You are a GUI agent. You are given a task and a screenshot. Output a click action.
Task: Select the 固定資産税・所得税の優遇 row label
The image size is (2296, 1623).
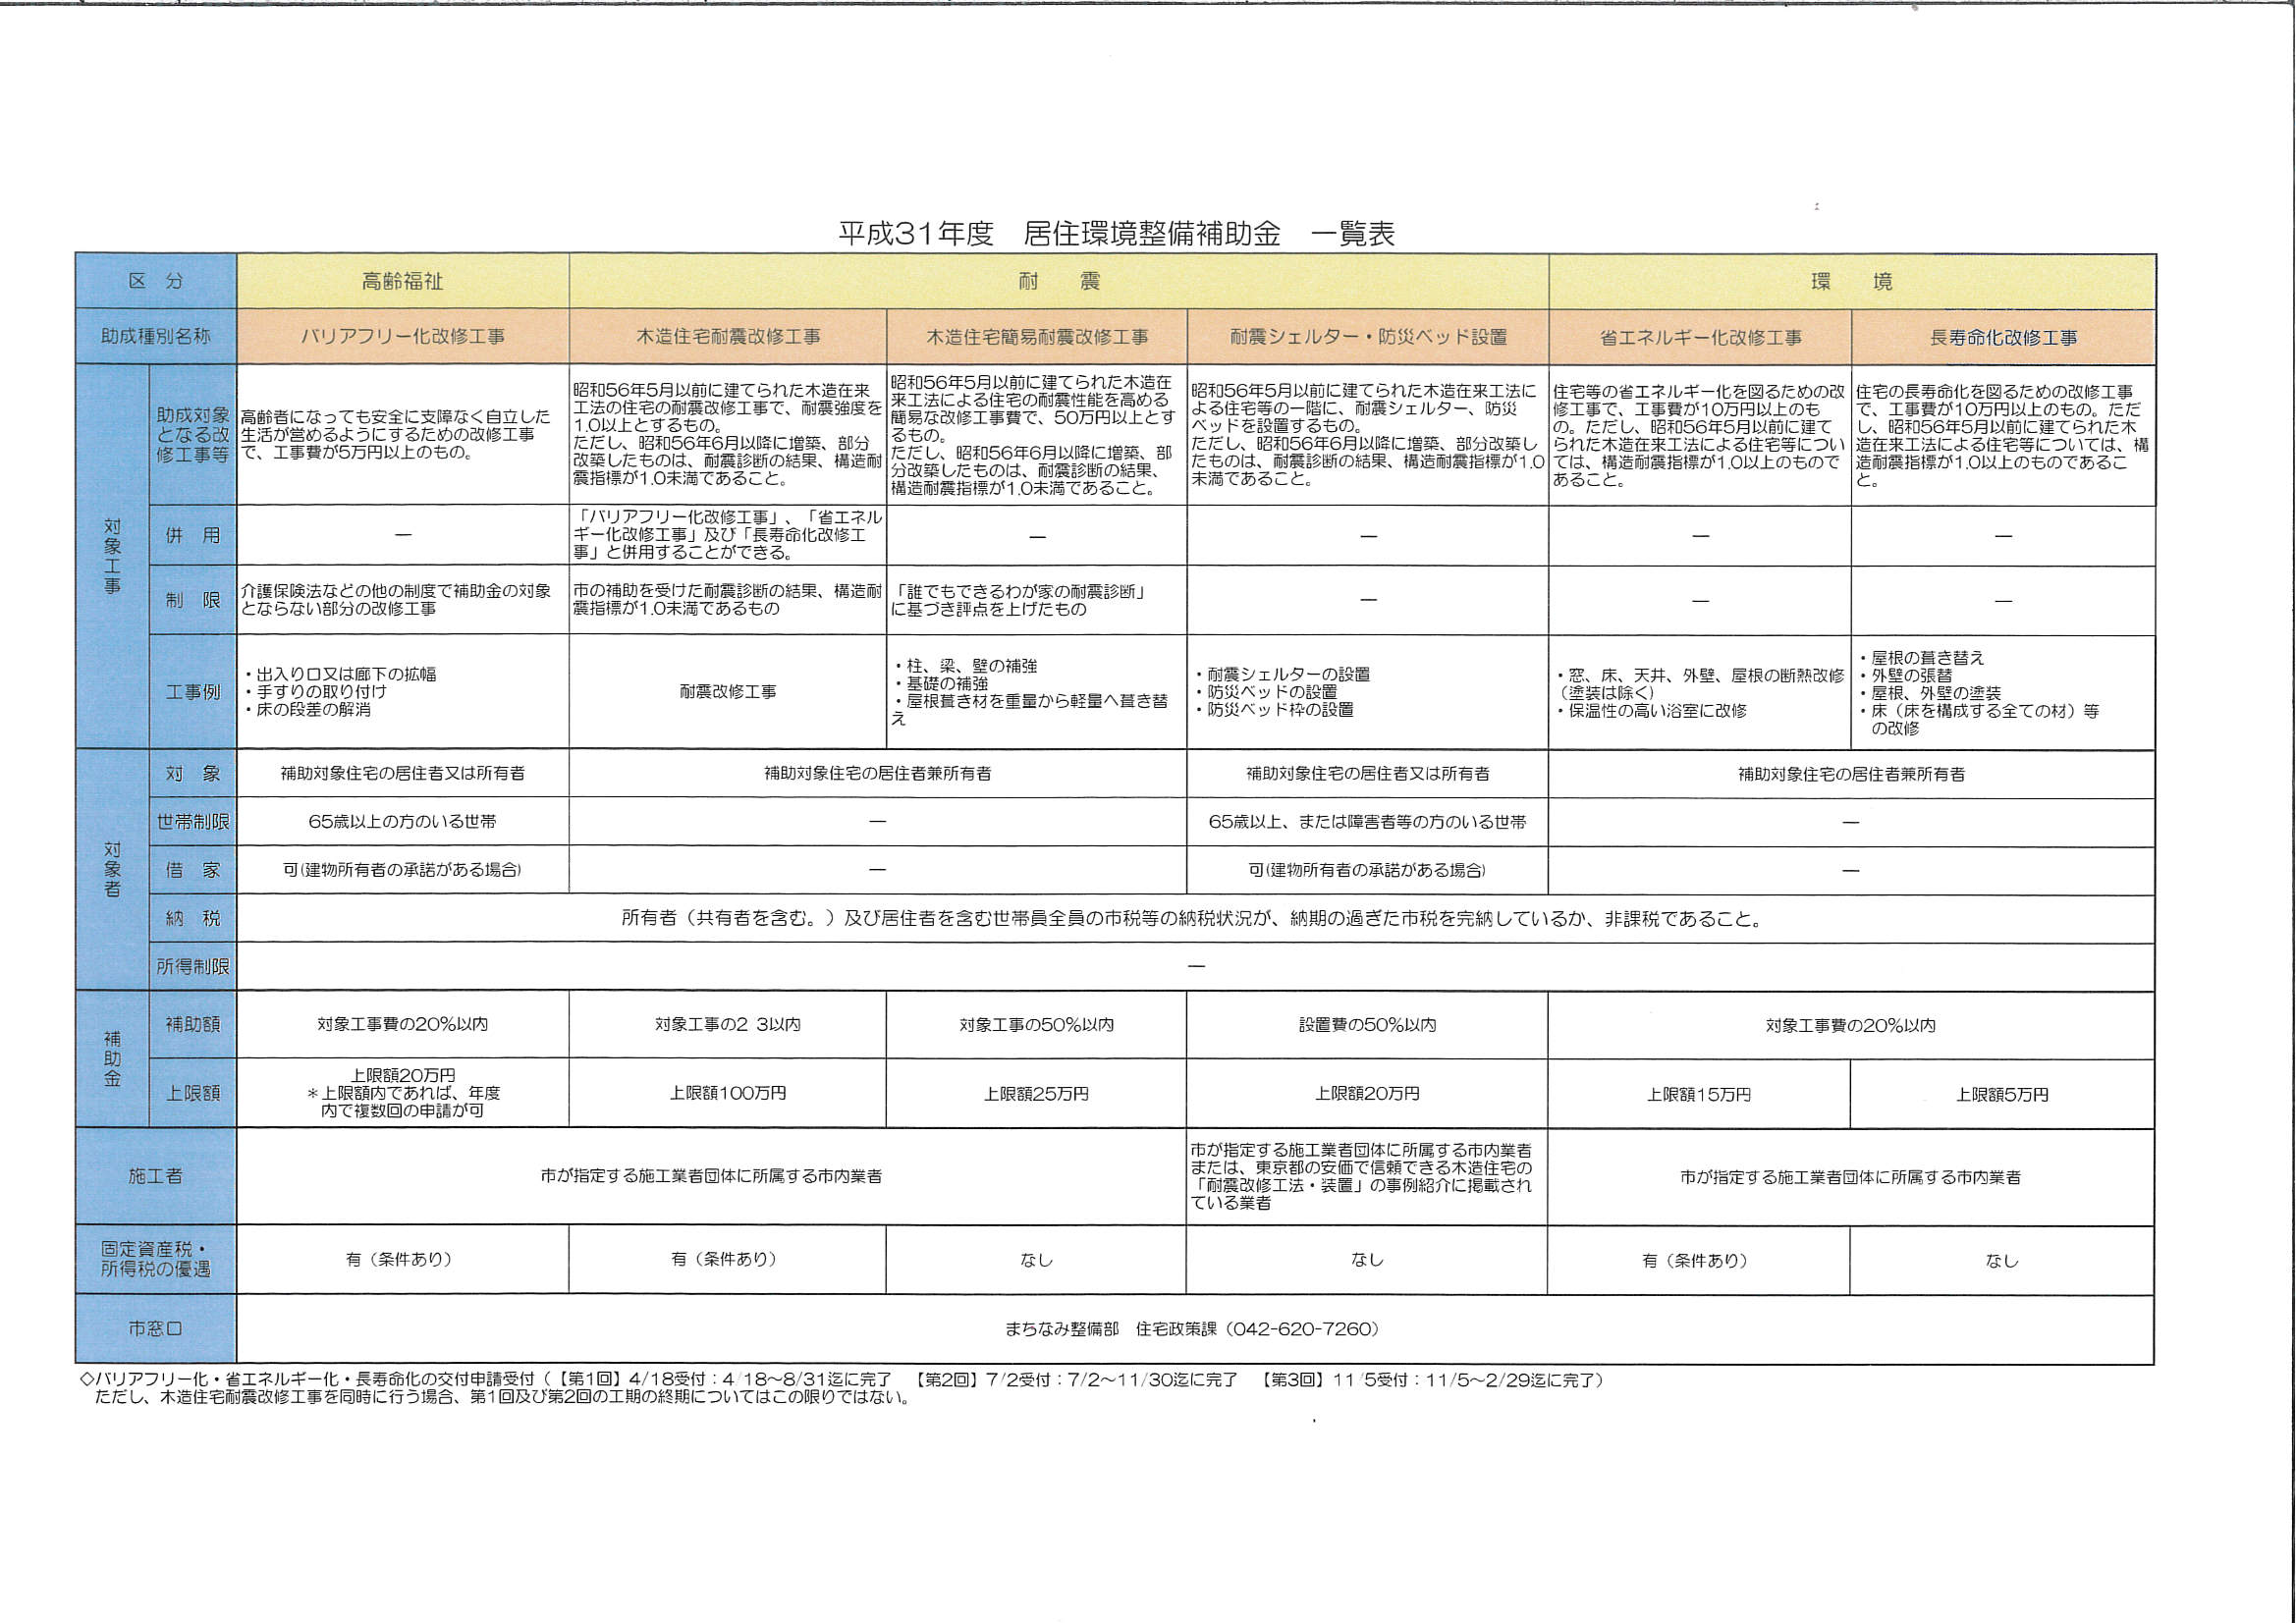pos(156,1259)
